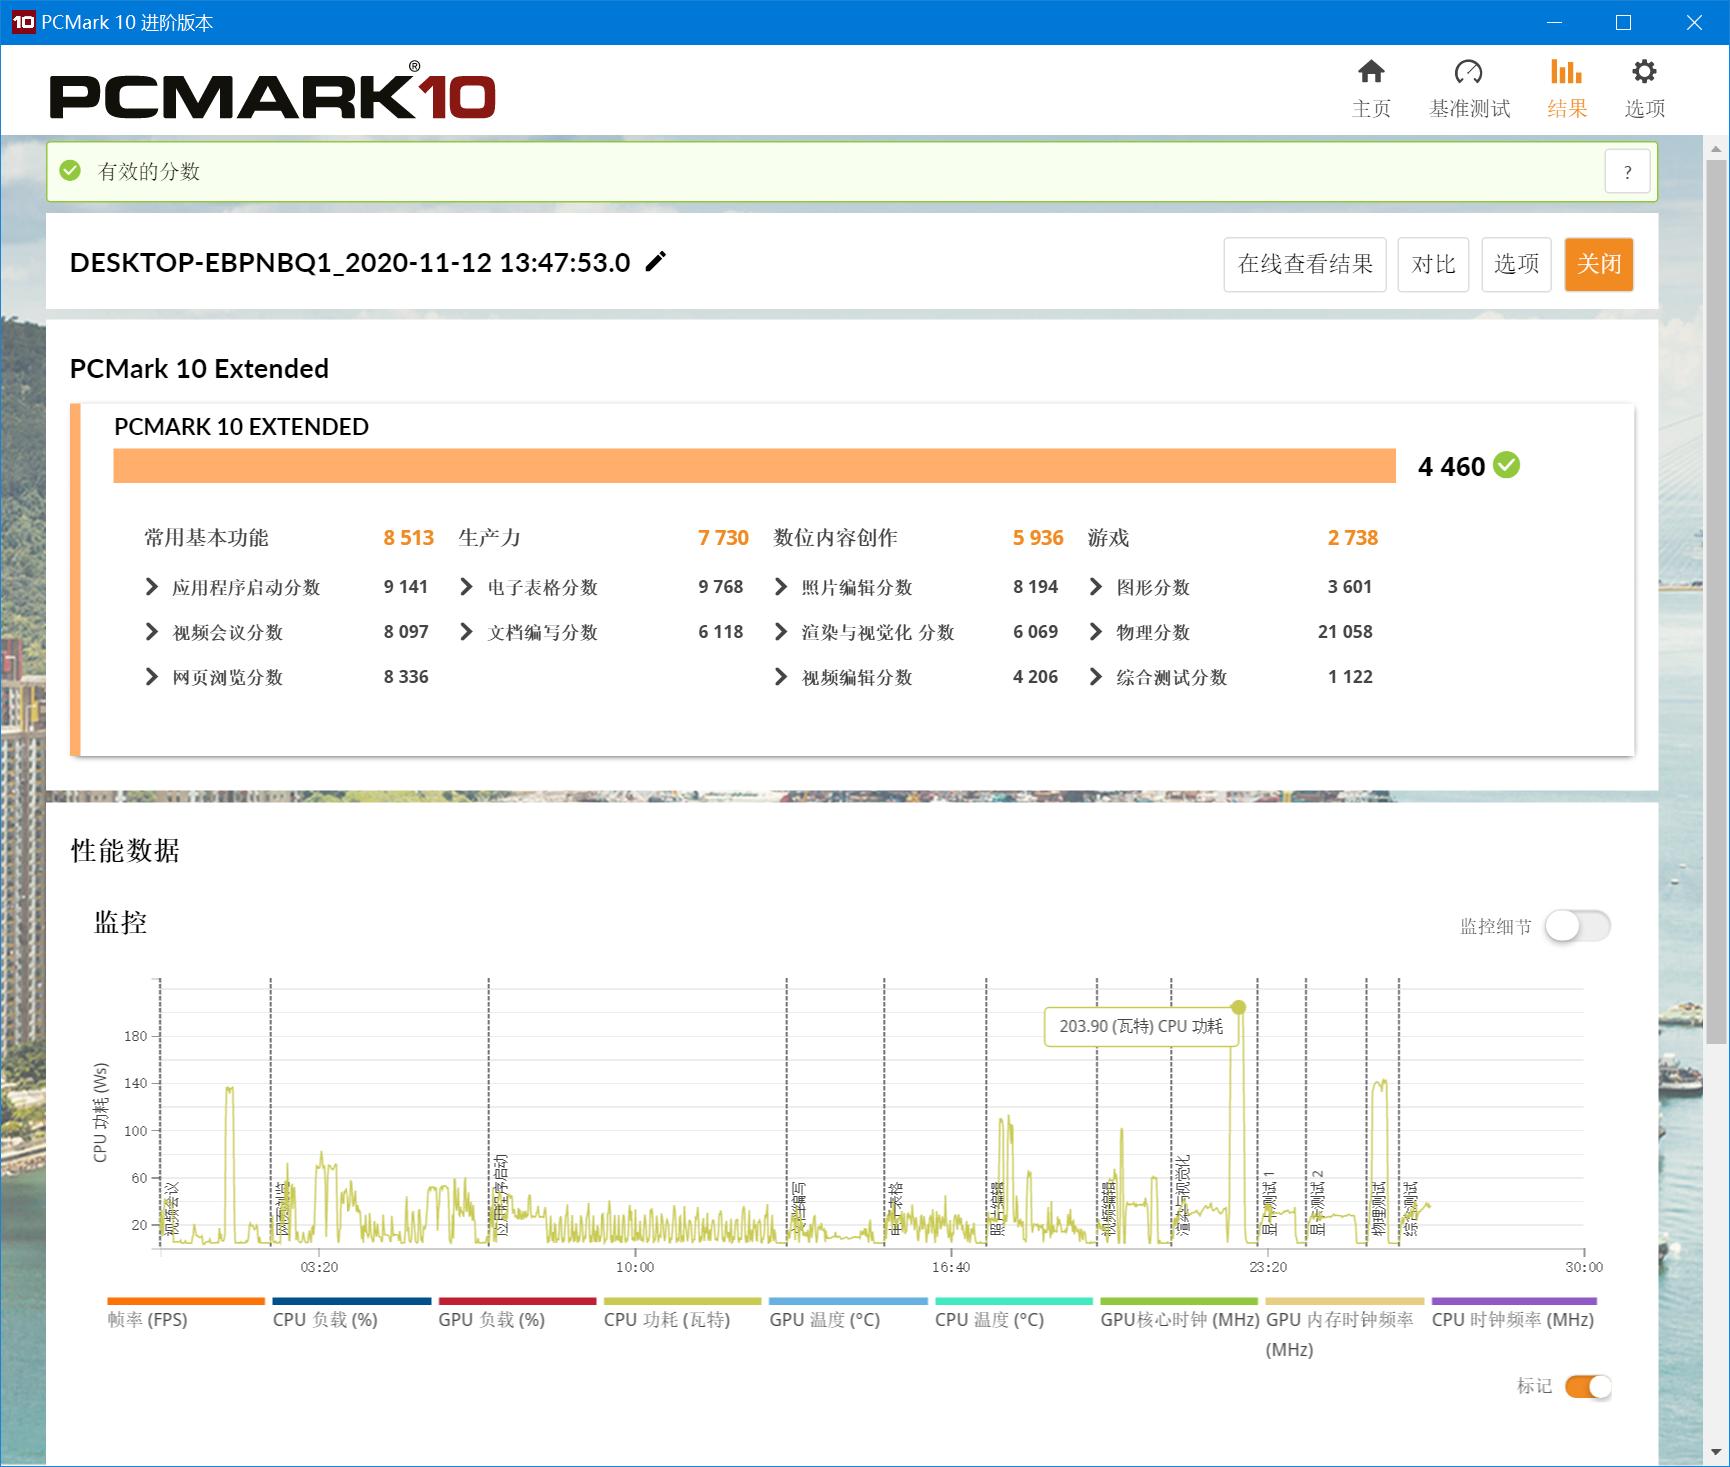This screenshot has width=1730, height=1467.
Task: Select the CPU 时钟频率 (MHz) legend swatch
Action: click(1514, 1301)
